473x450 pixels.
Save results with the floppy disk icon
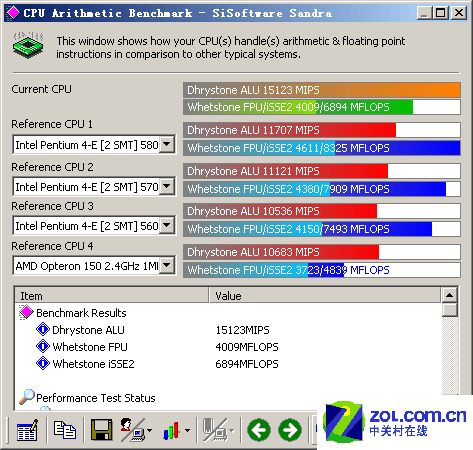coord(102,430)
